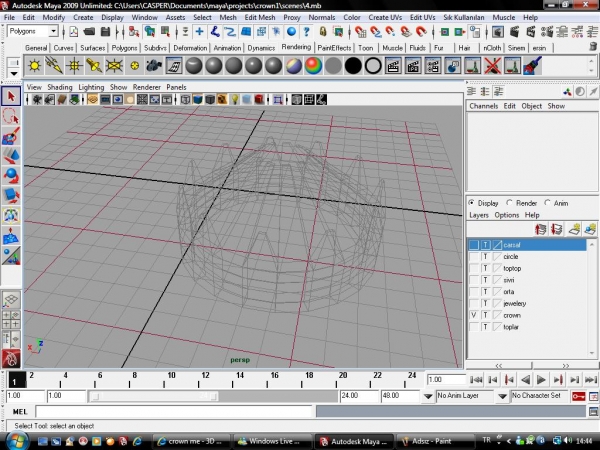Viewport: 600px width, 450px height.
Task: Click the first render clapperboard icon
Action: (393, 65)
